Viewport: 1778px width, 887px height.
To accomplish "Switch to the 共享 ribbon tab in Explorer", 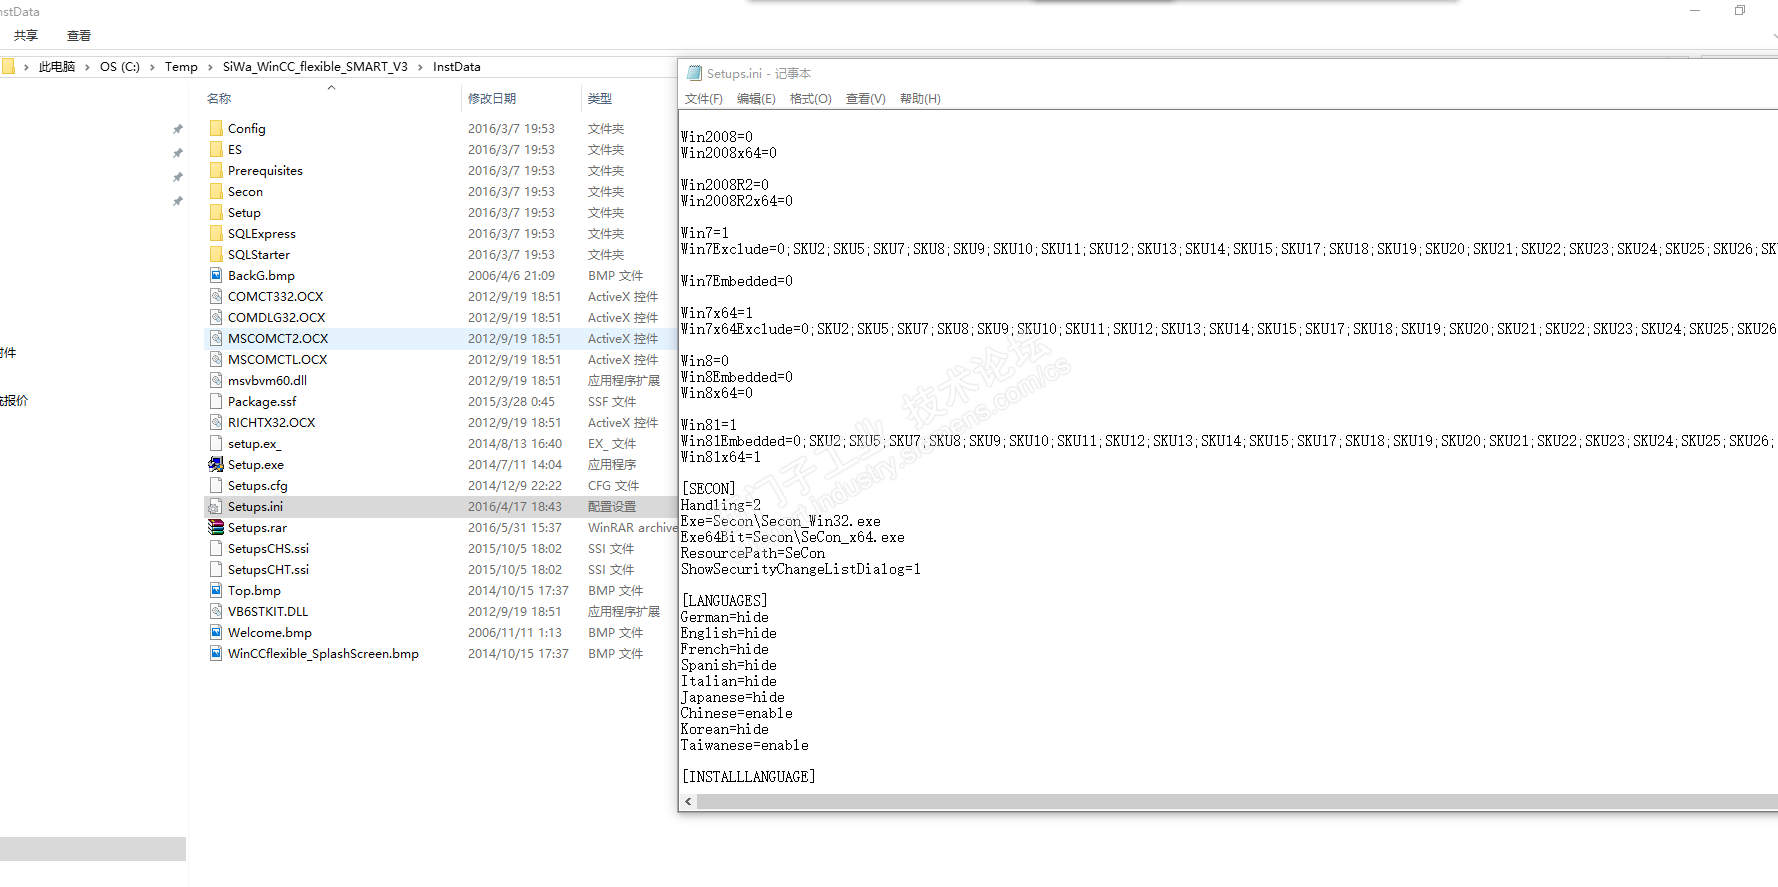I will [26, 36].
